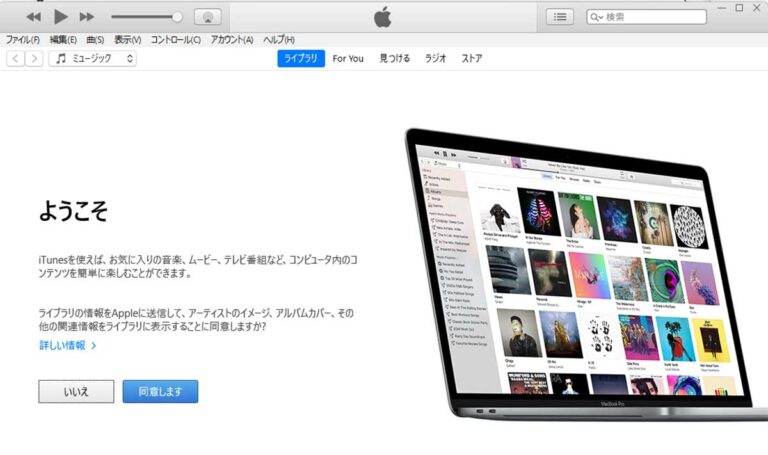Switch to the ラジオ tab
Viewport: 768px width, 455px height.
435,59
